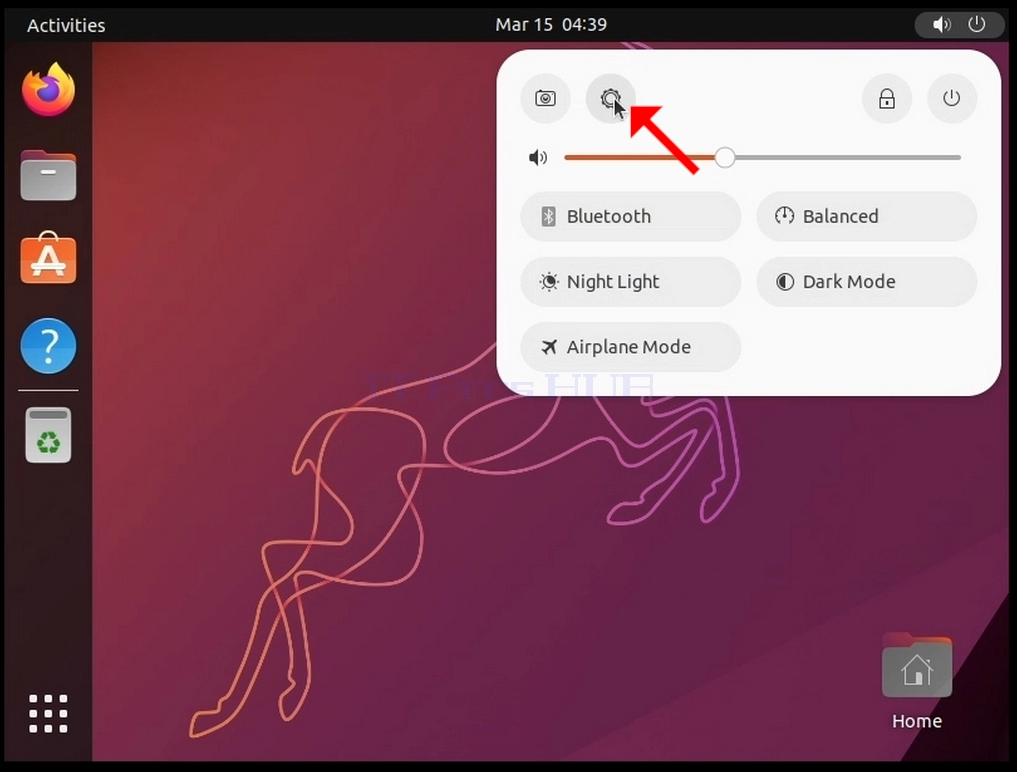Open the power off menu in the quick settings panel
This screenshot has height=772, width=1017.
pyautogui.click(x=951, y=99)
